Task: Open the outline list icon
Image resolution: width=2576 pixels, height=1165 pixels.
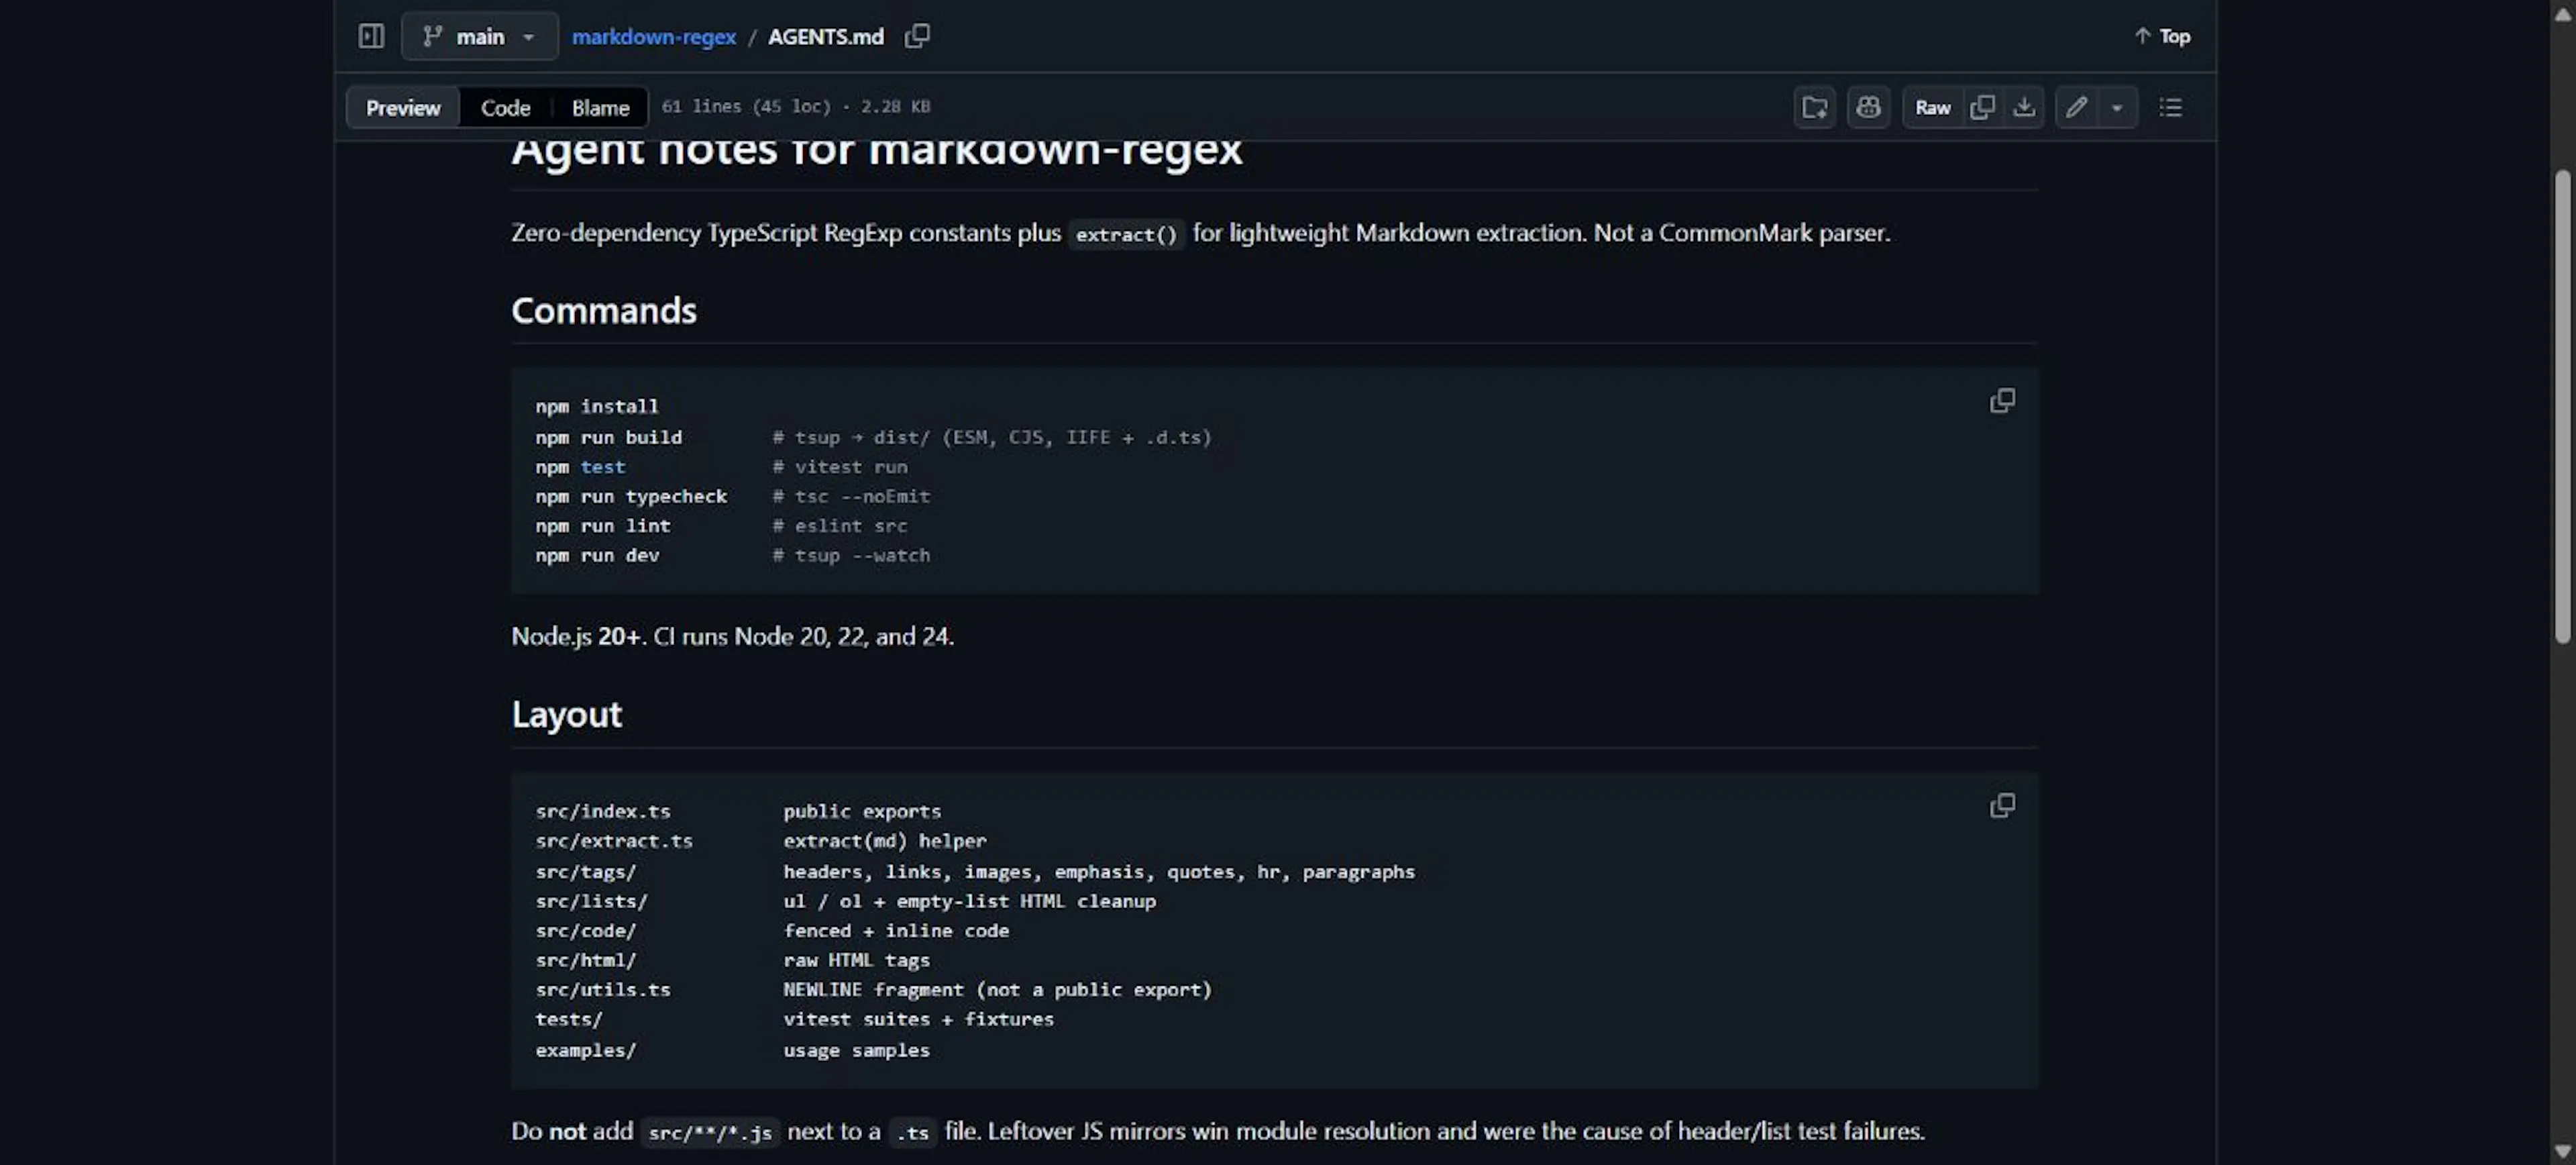Action: [2170, 107]
